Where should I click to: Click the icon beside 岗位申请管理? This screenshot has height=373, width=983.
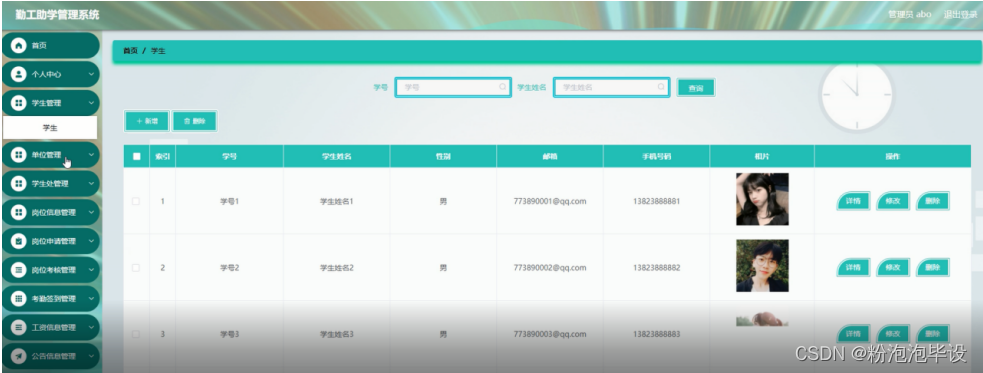tap(19, 241)
